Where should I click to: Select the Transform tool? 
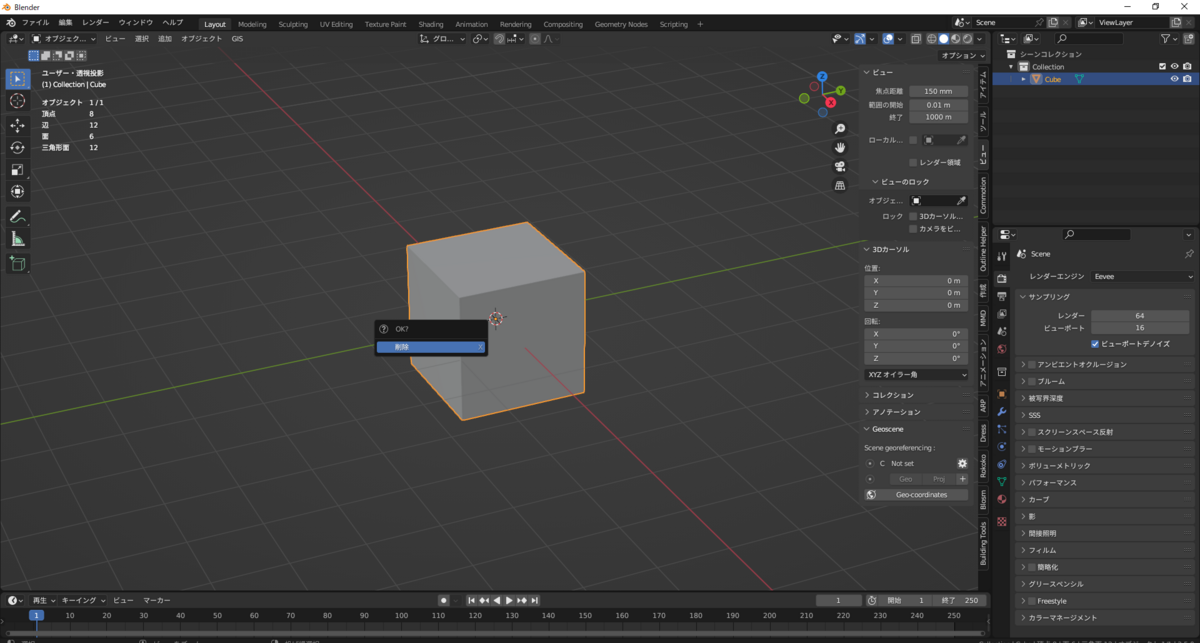click(x=17, y=192)
